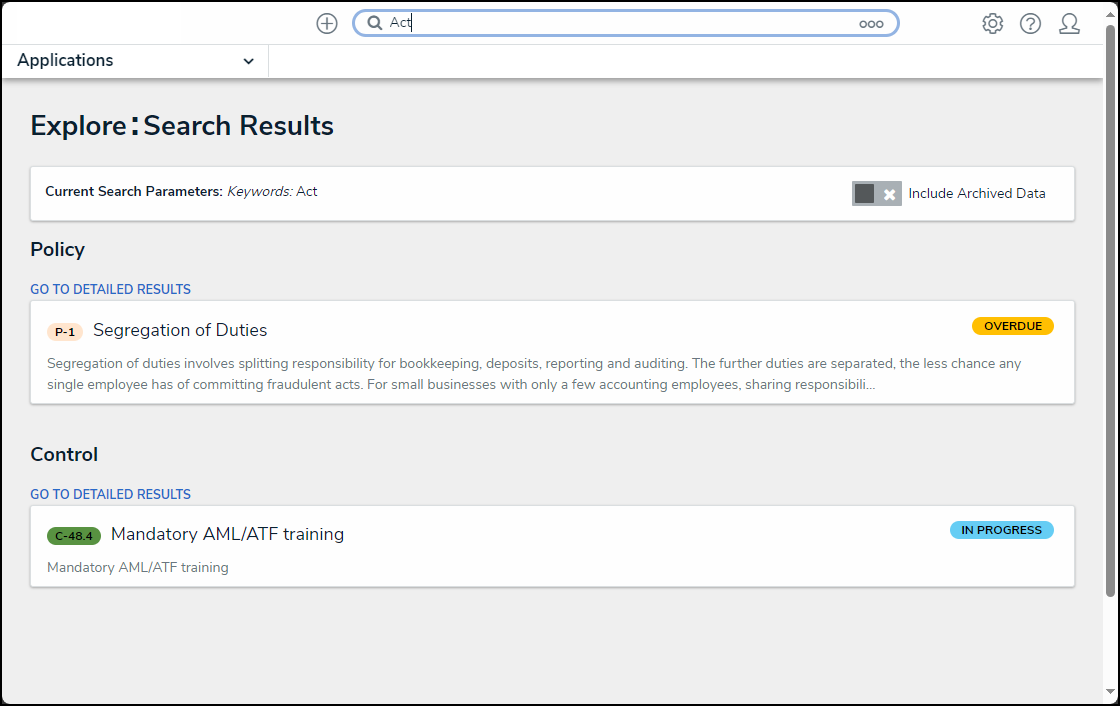Open the user profile icon
The width and height of the screenshot is (1120, 706).
[1069, 24]
